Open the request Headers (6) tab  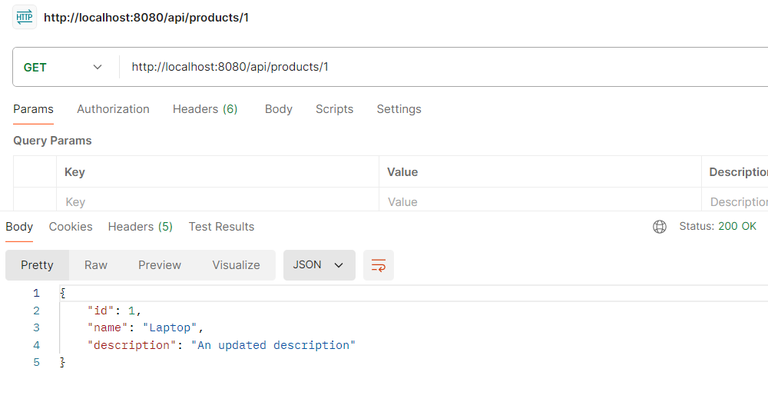[x=205, y=109]
